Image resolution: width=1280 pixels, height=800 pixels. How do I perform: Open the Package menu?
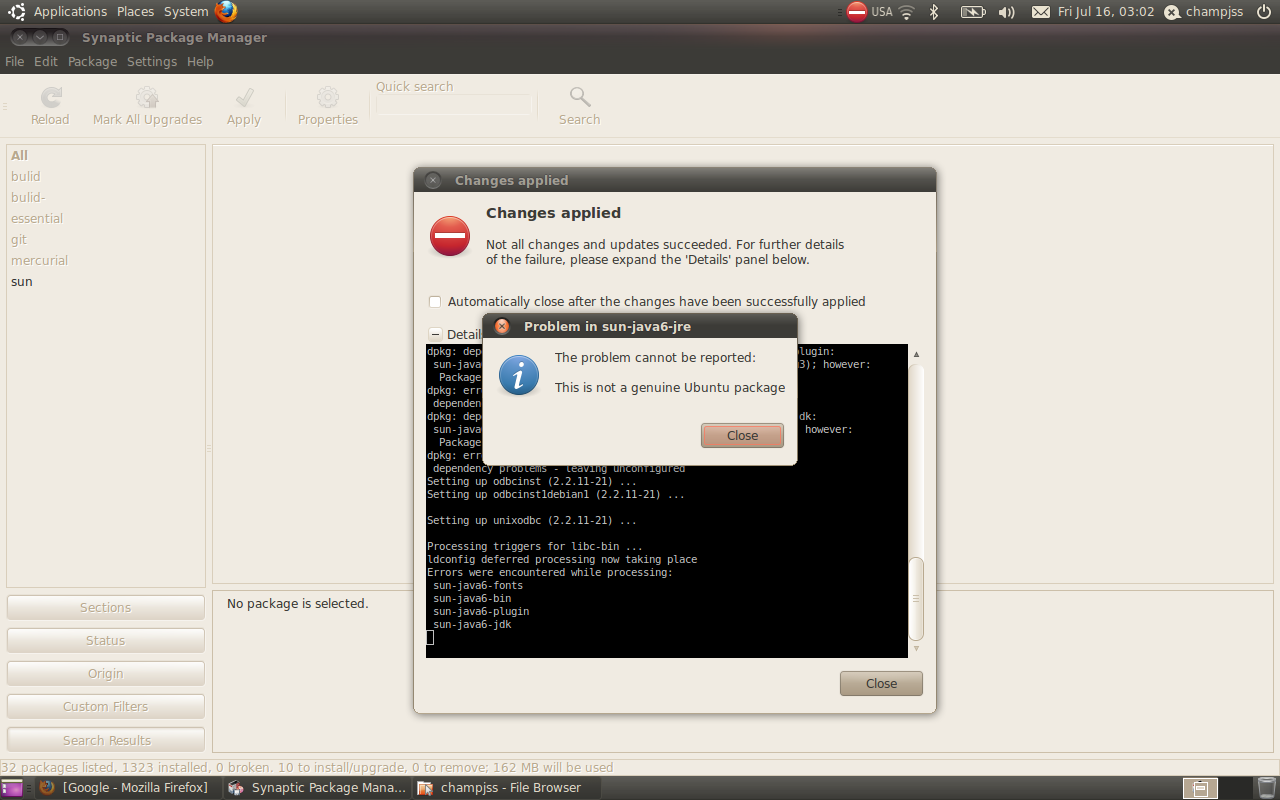coord(93,62)
